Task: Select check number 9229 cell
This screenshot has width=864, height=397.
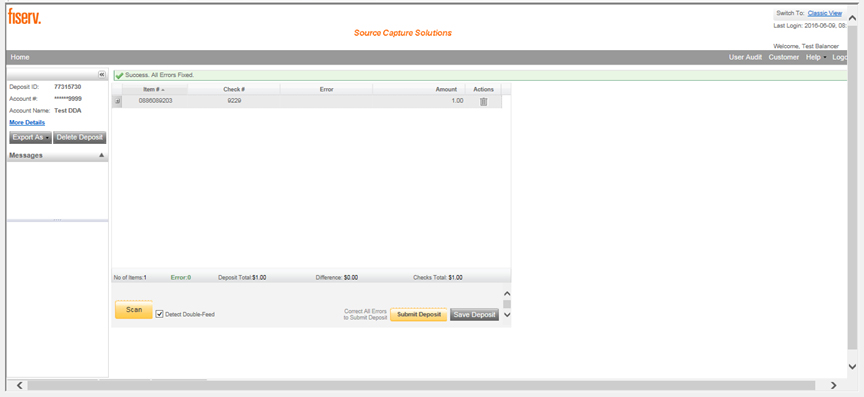Action: coord(234,101)
